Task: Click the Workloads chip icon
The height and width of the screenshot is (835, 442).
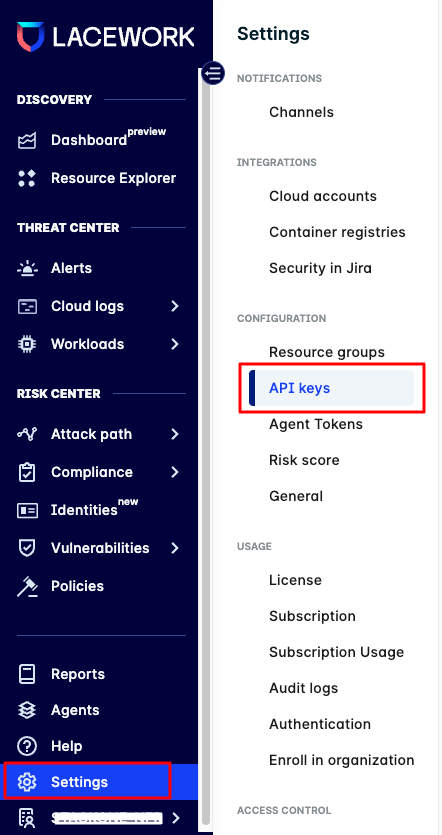Action: pos(27,345)
